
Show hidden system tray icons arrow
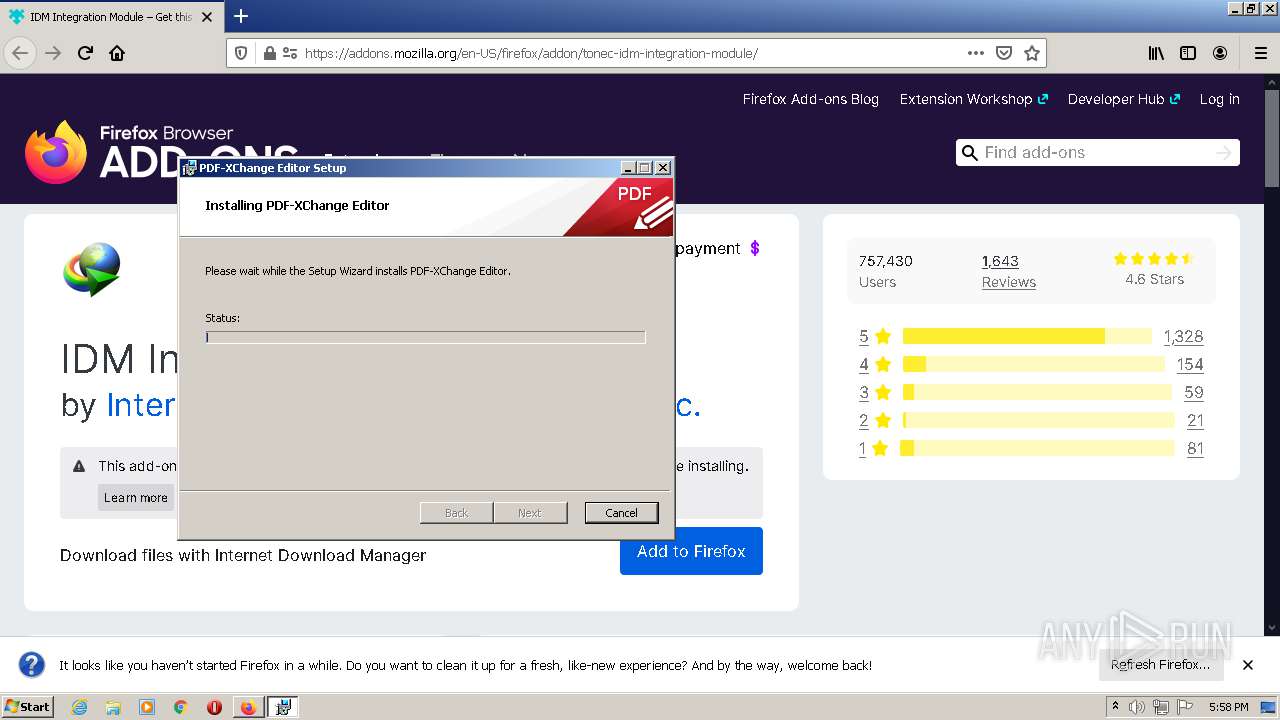click(1115, 706)
